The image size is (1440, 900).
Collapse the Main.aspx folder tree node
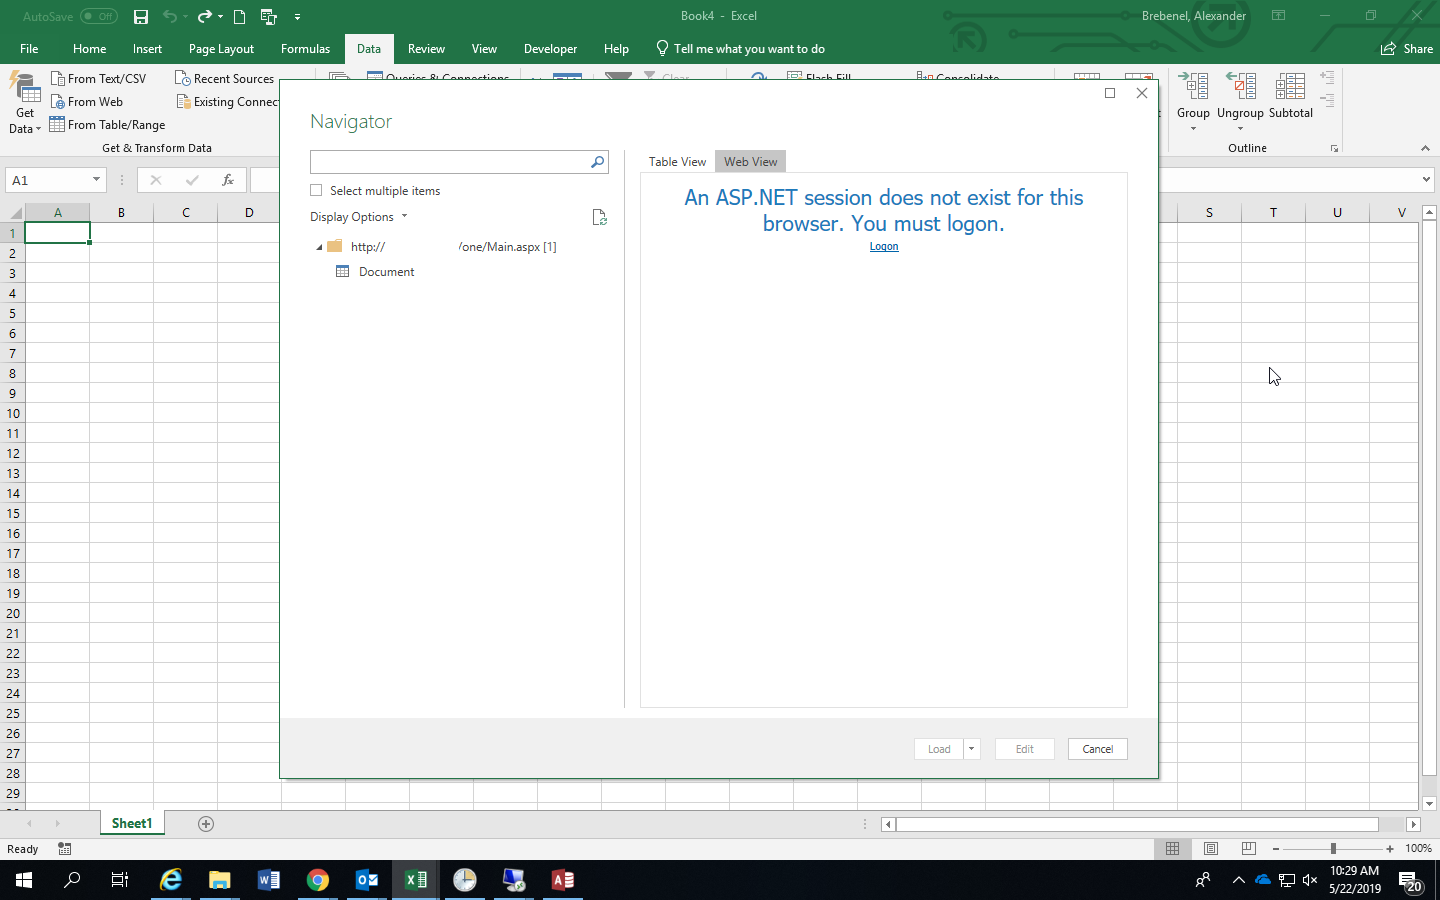tap(319, 247)
